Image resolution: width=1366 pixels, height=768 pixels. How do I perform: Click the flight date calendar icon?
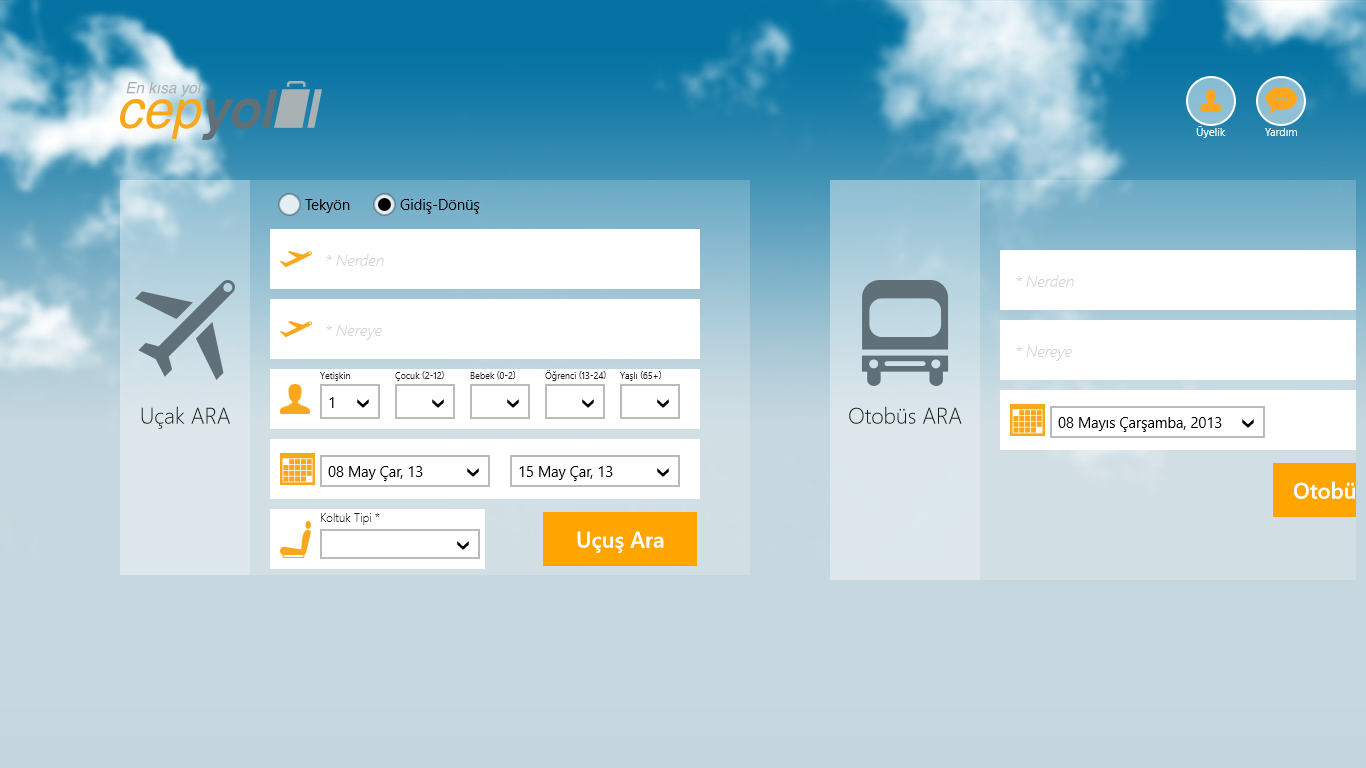(297, 469)
